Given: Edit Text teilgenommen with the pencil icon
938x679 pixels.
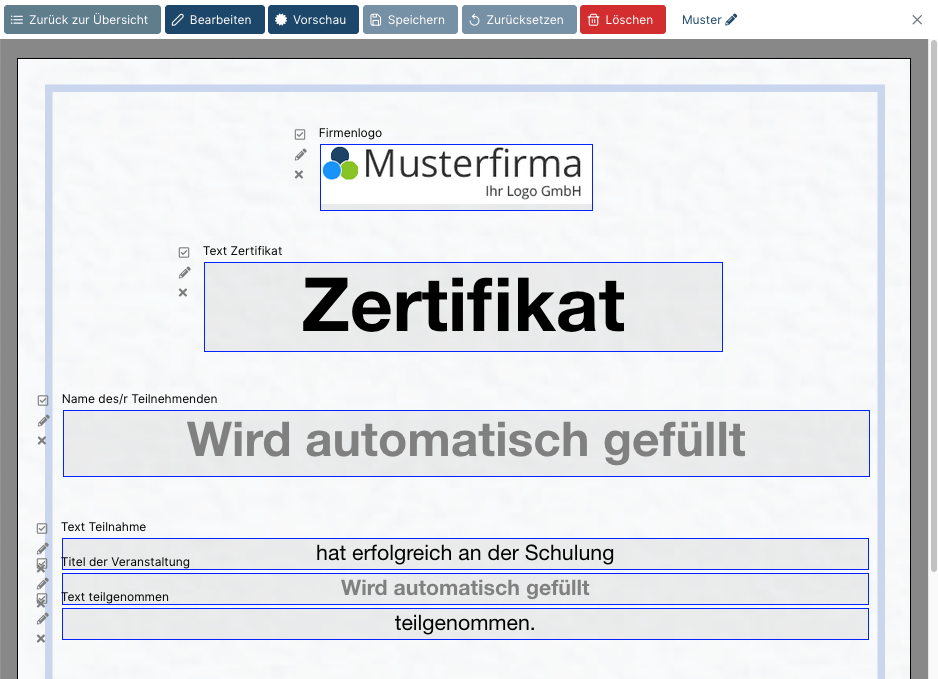Looking at the screenshot, I should tap(42, 618).
